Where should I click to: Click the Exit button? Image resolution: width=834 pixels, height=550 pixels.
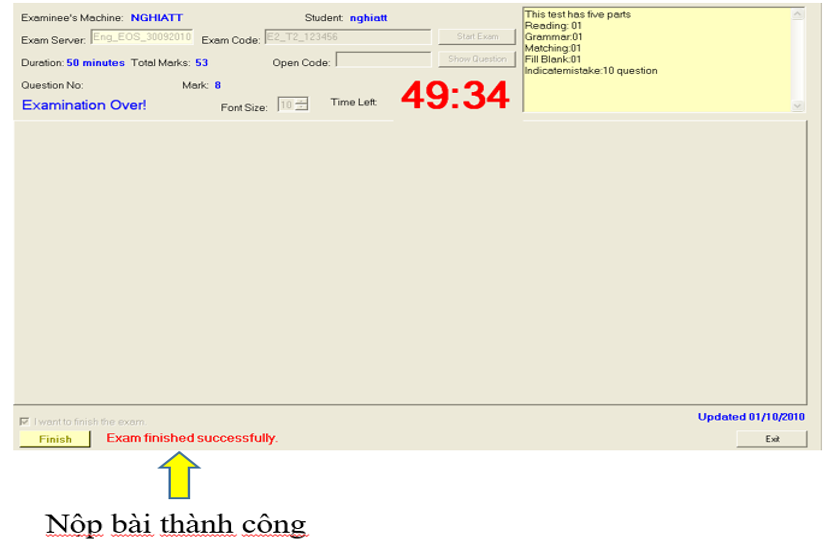click(771, 439)
